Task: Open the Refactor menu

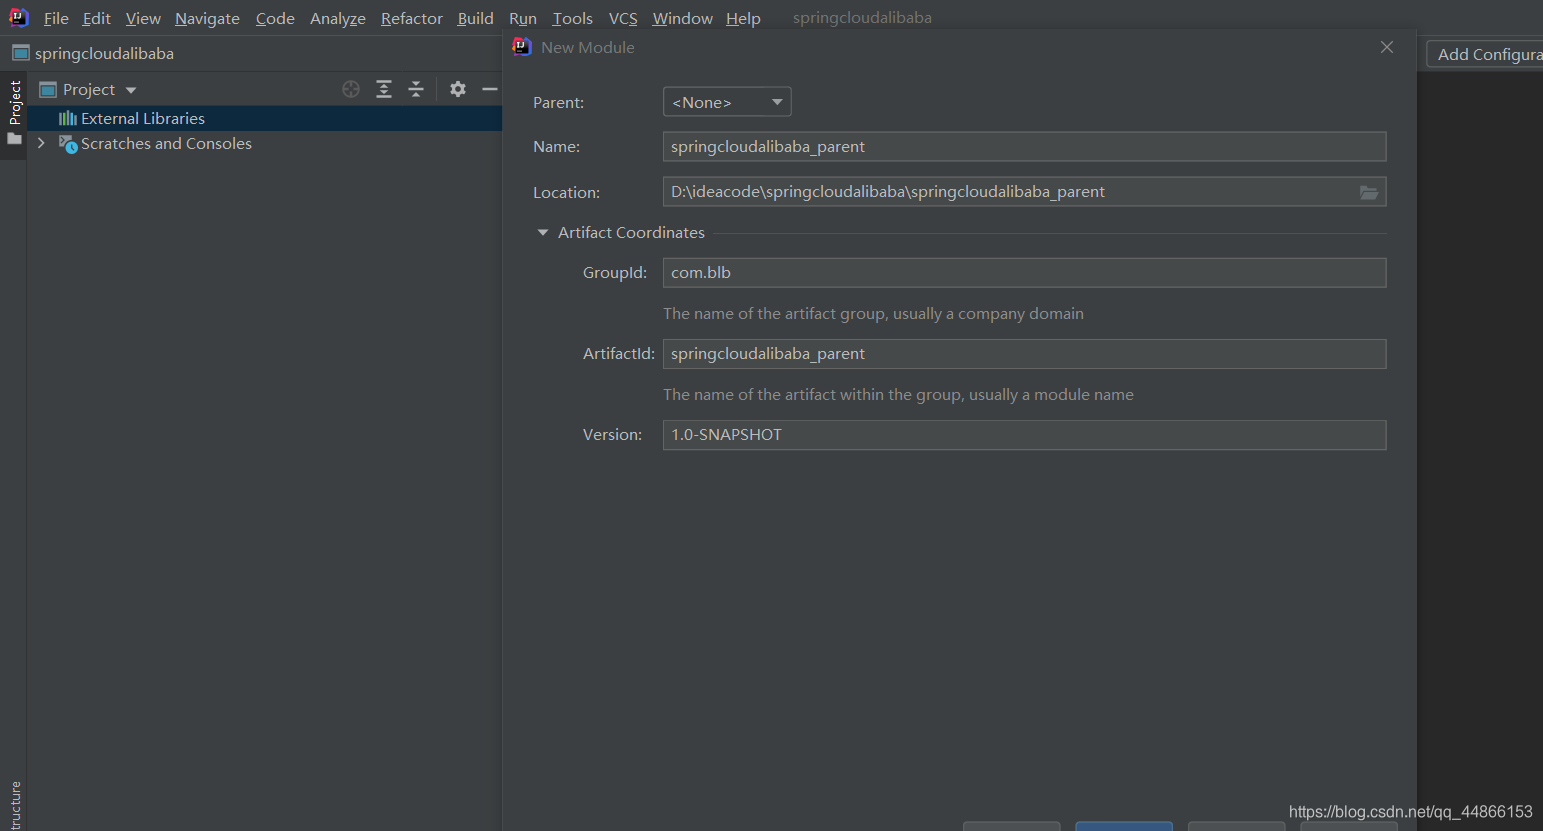Action: (x=412, y=18)
